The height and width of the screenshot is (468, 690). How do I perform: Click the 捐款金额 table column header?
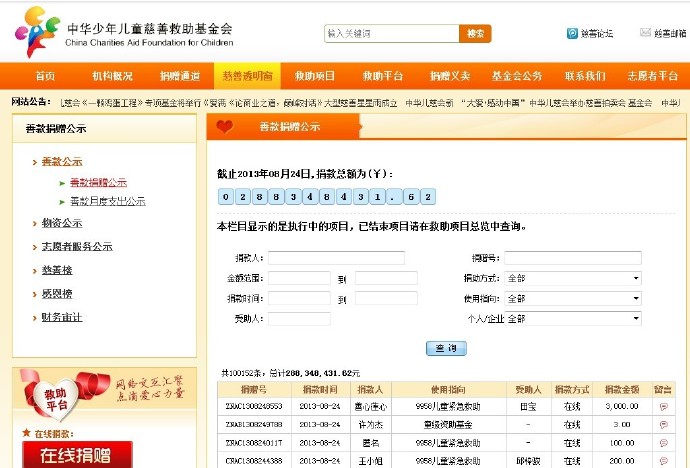[x=622, y=389]
